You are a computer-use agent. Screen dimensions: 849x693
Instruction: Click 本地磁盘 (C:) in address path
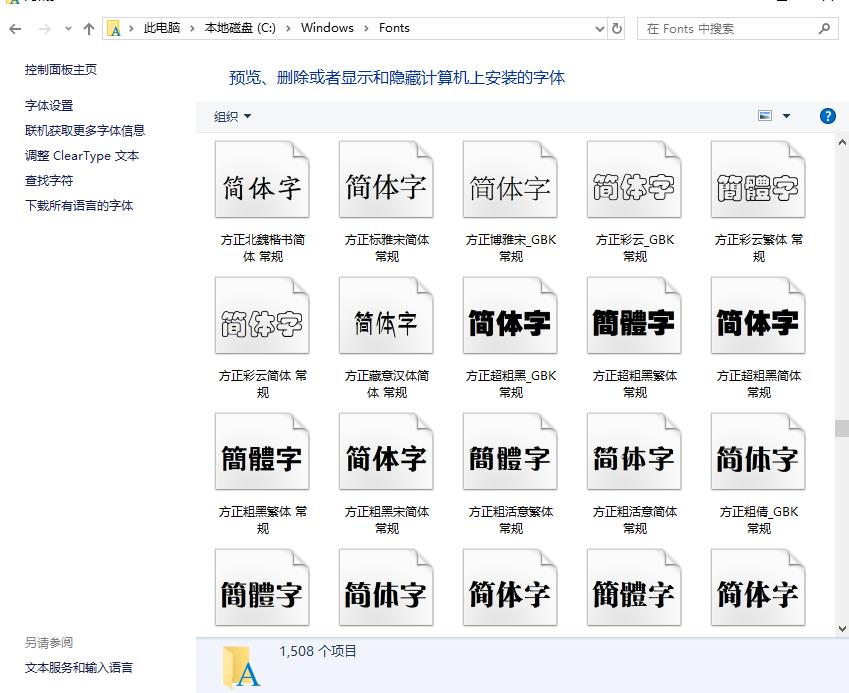pyautogui.click(x=240, y=28)
